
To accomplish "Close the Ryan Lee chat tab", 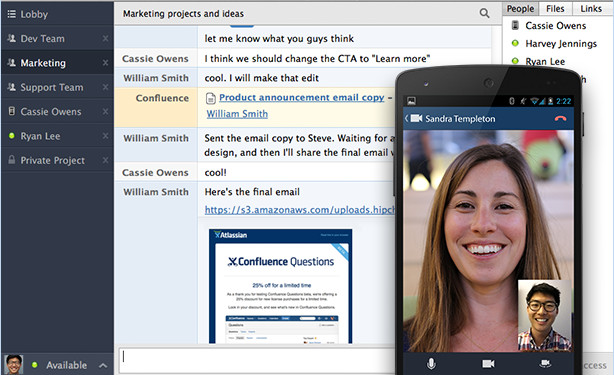I will click(x=105, y=136).
